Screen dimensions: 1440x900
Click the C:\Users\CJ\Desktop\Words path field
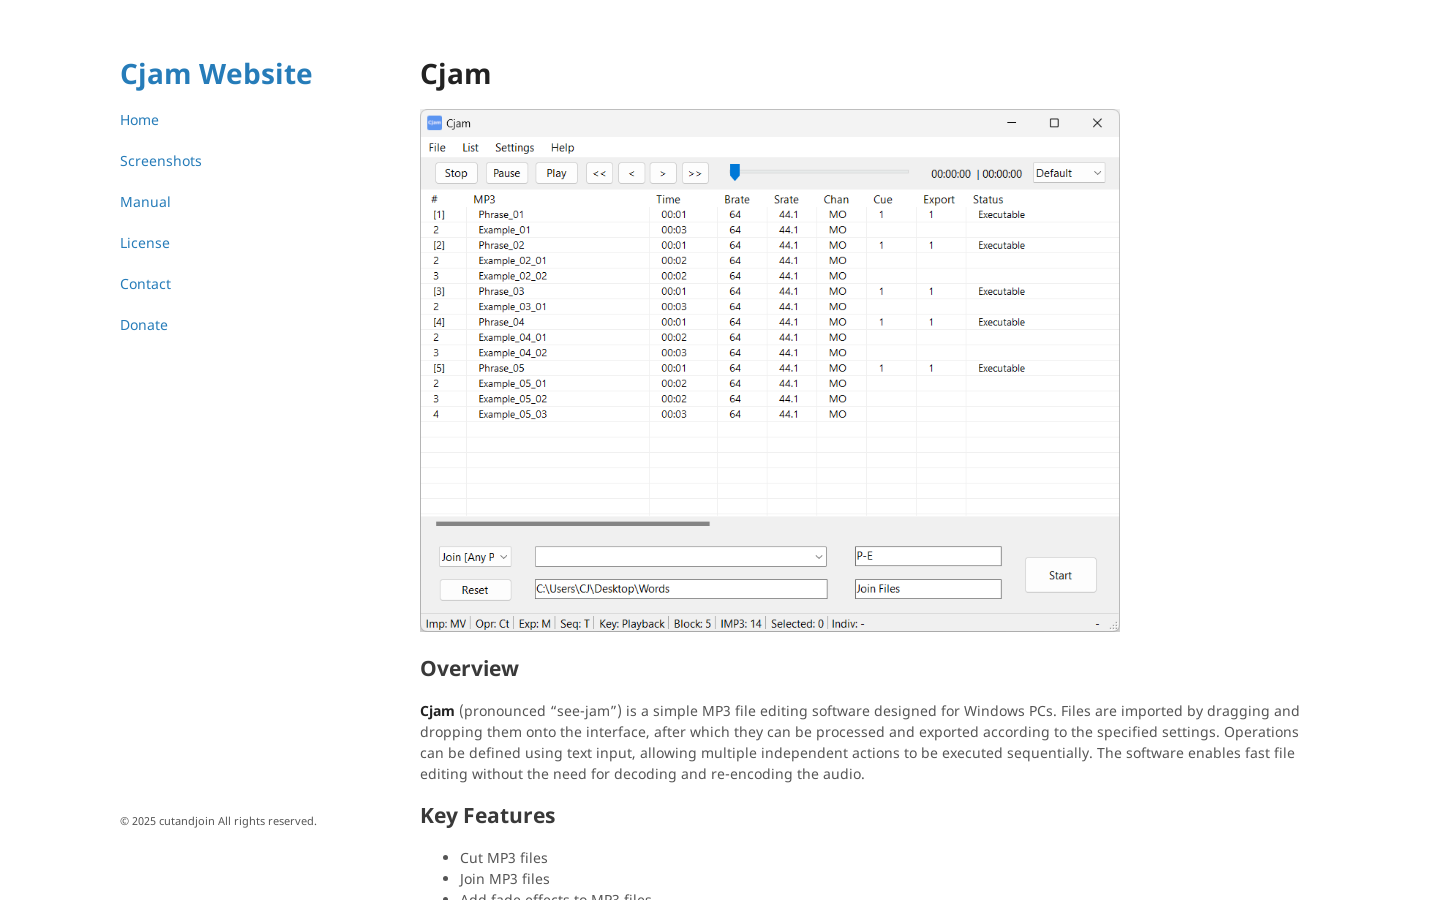click(681, 589)
